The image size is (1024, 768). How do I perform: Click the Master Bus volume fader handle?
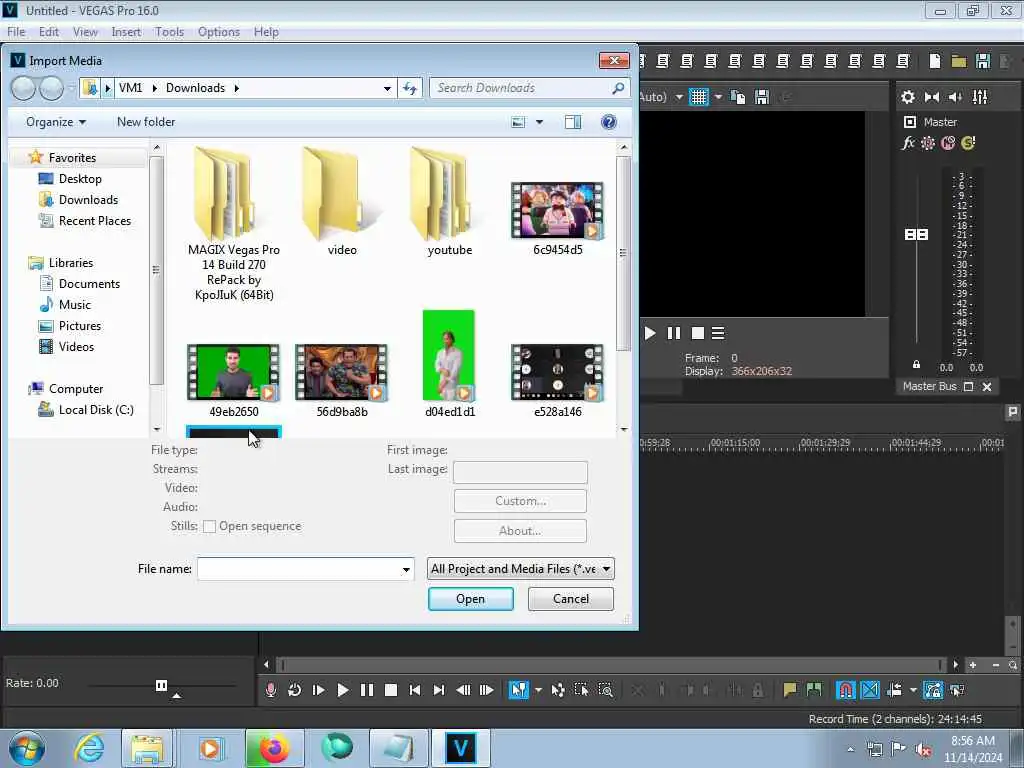pyautogui.click(x=916, y=234)
